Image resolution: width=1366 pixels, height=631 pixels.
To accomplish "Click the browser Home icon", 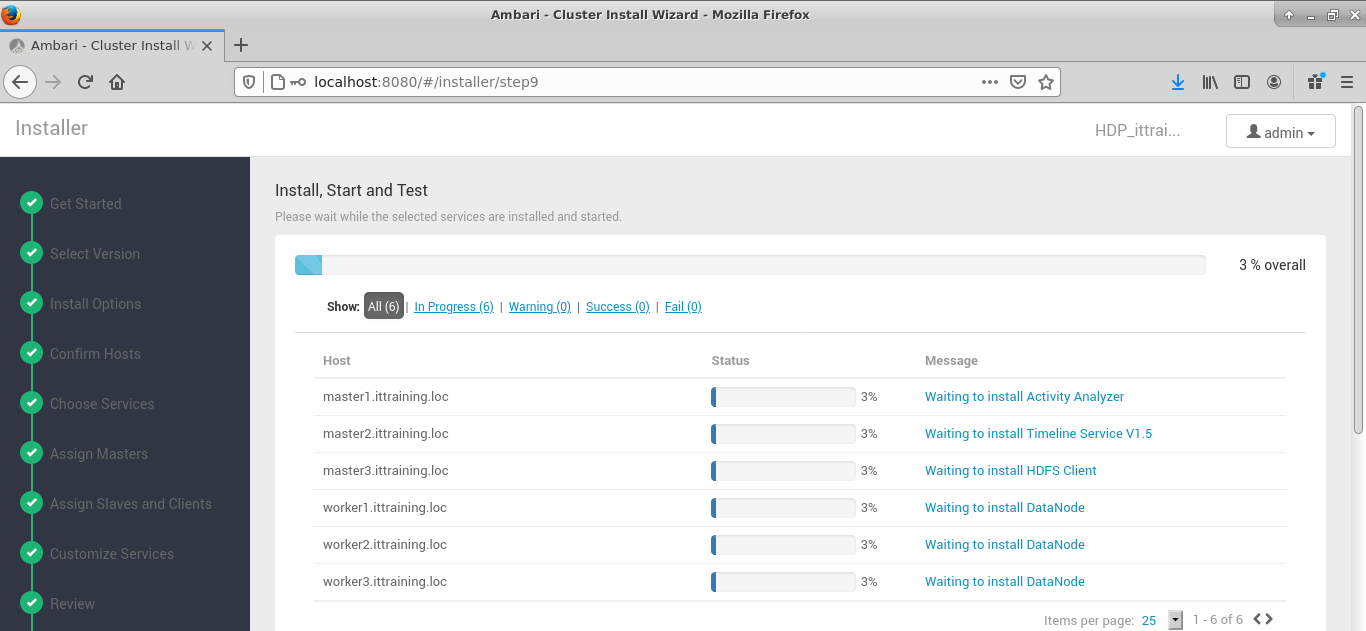I will tap(117, 82).
